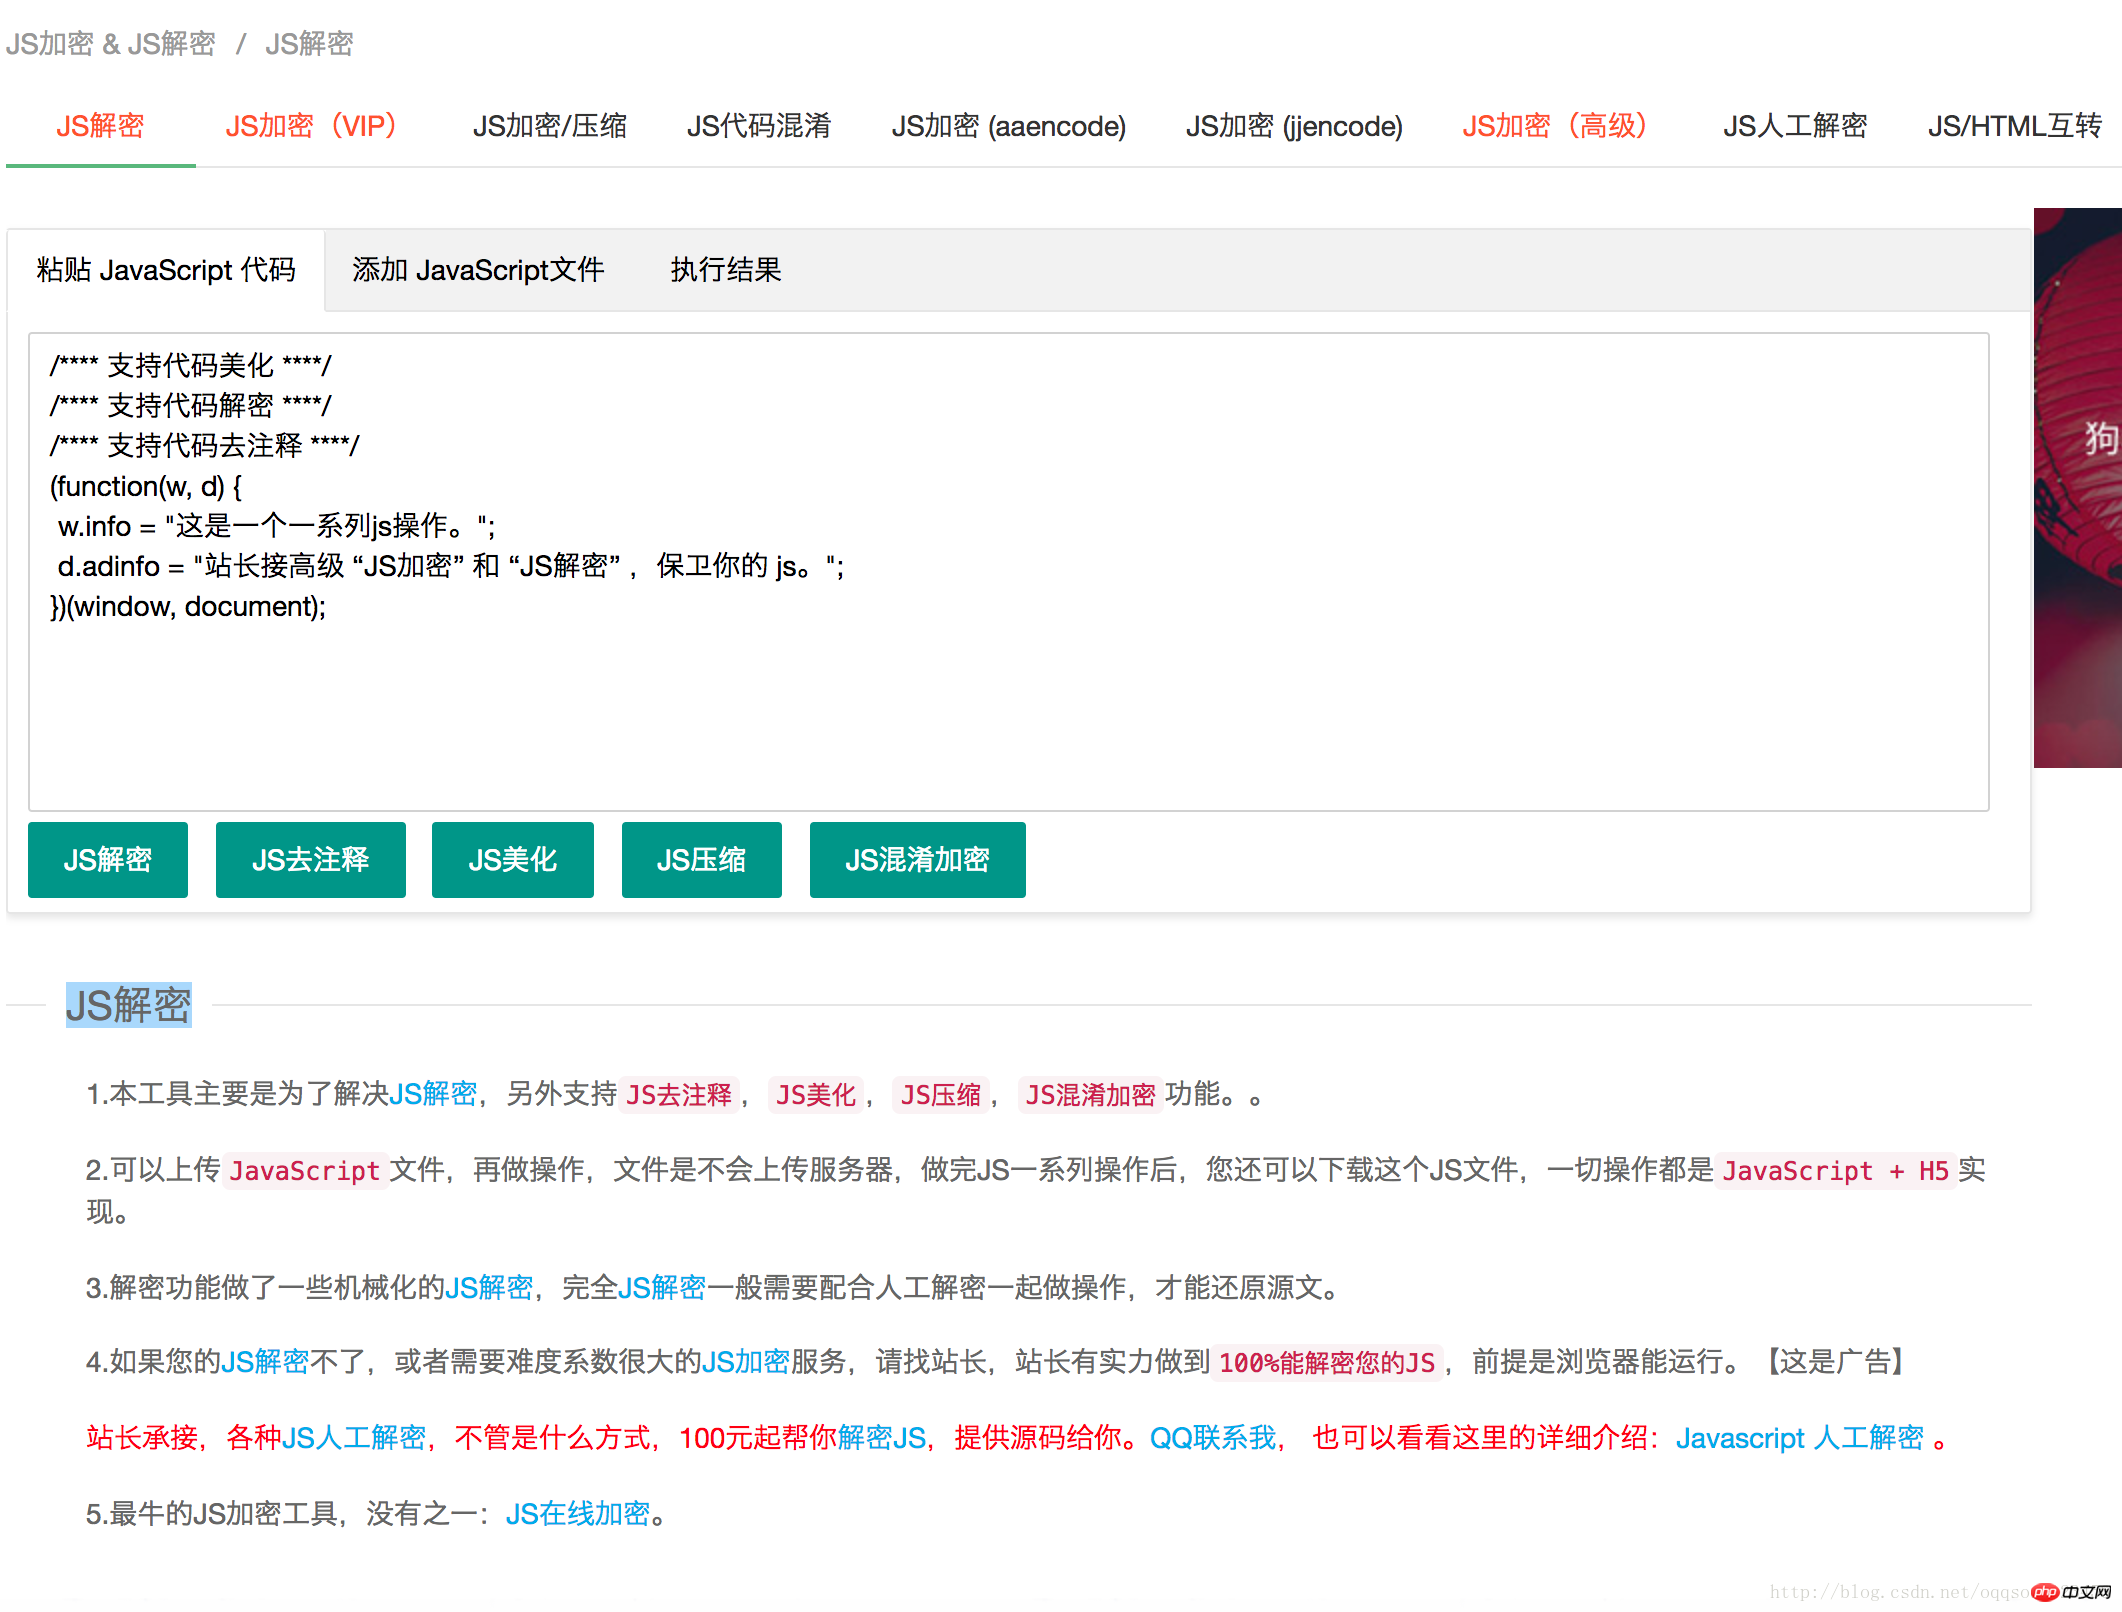This screenshot has height=1612, width=2122.
Task: Follow the QQ联系我 link
Action: (x=1213, y=1438)
